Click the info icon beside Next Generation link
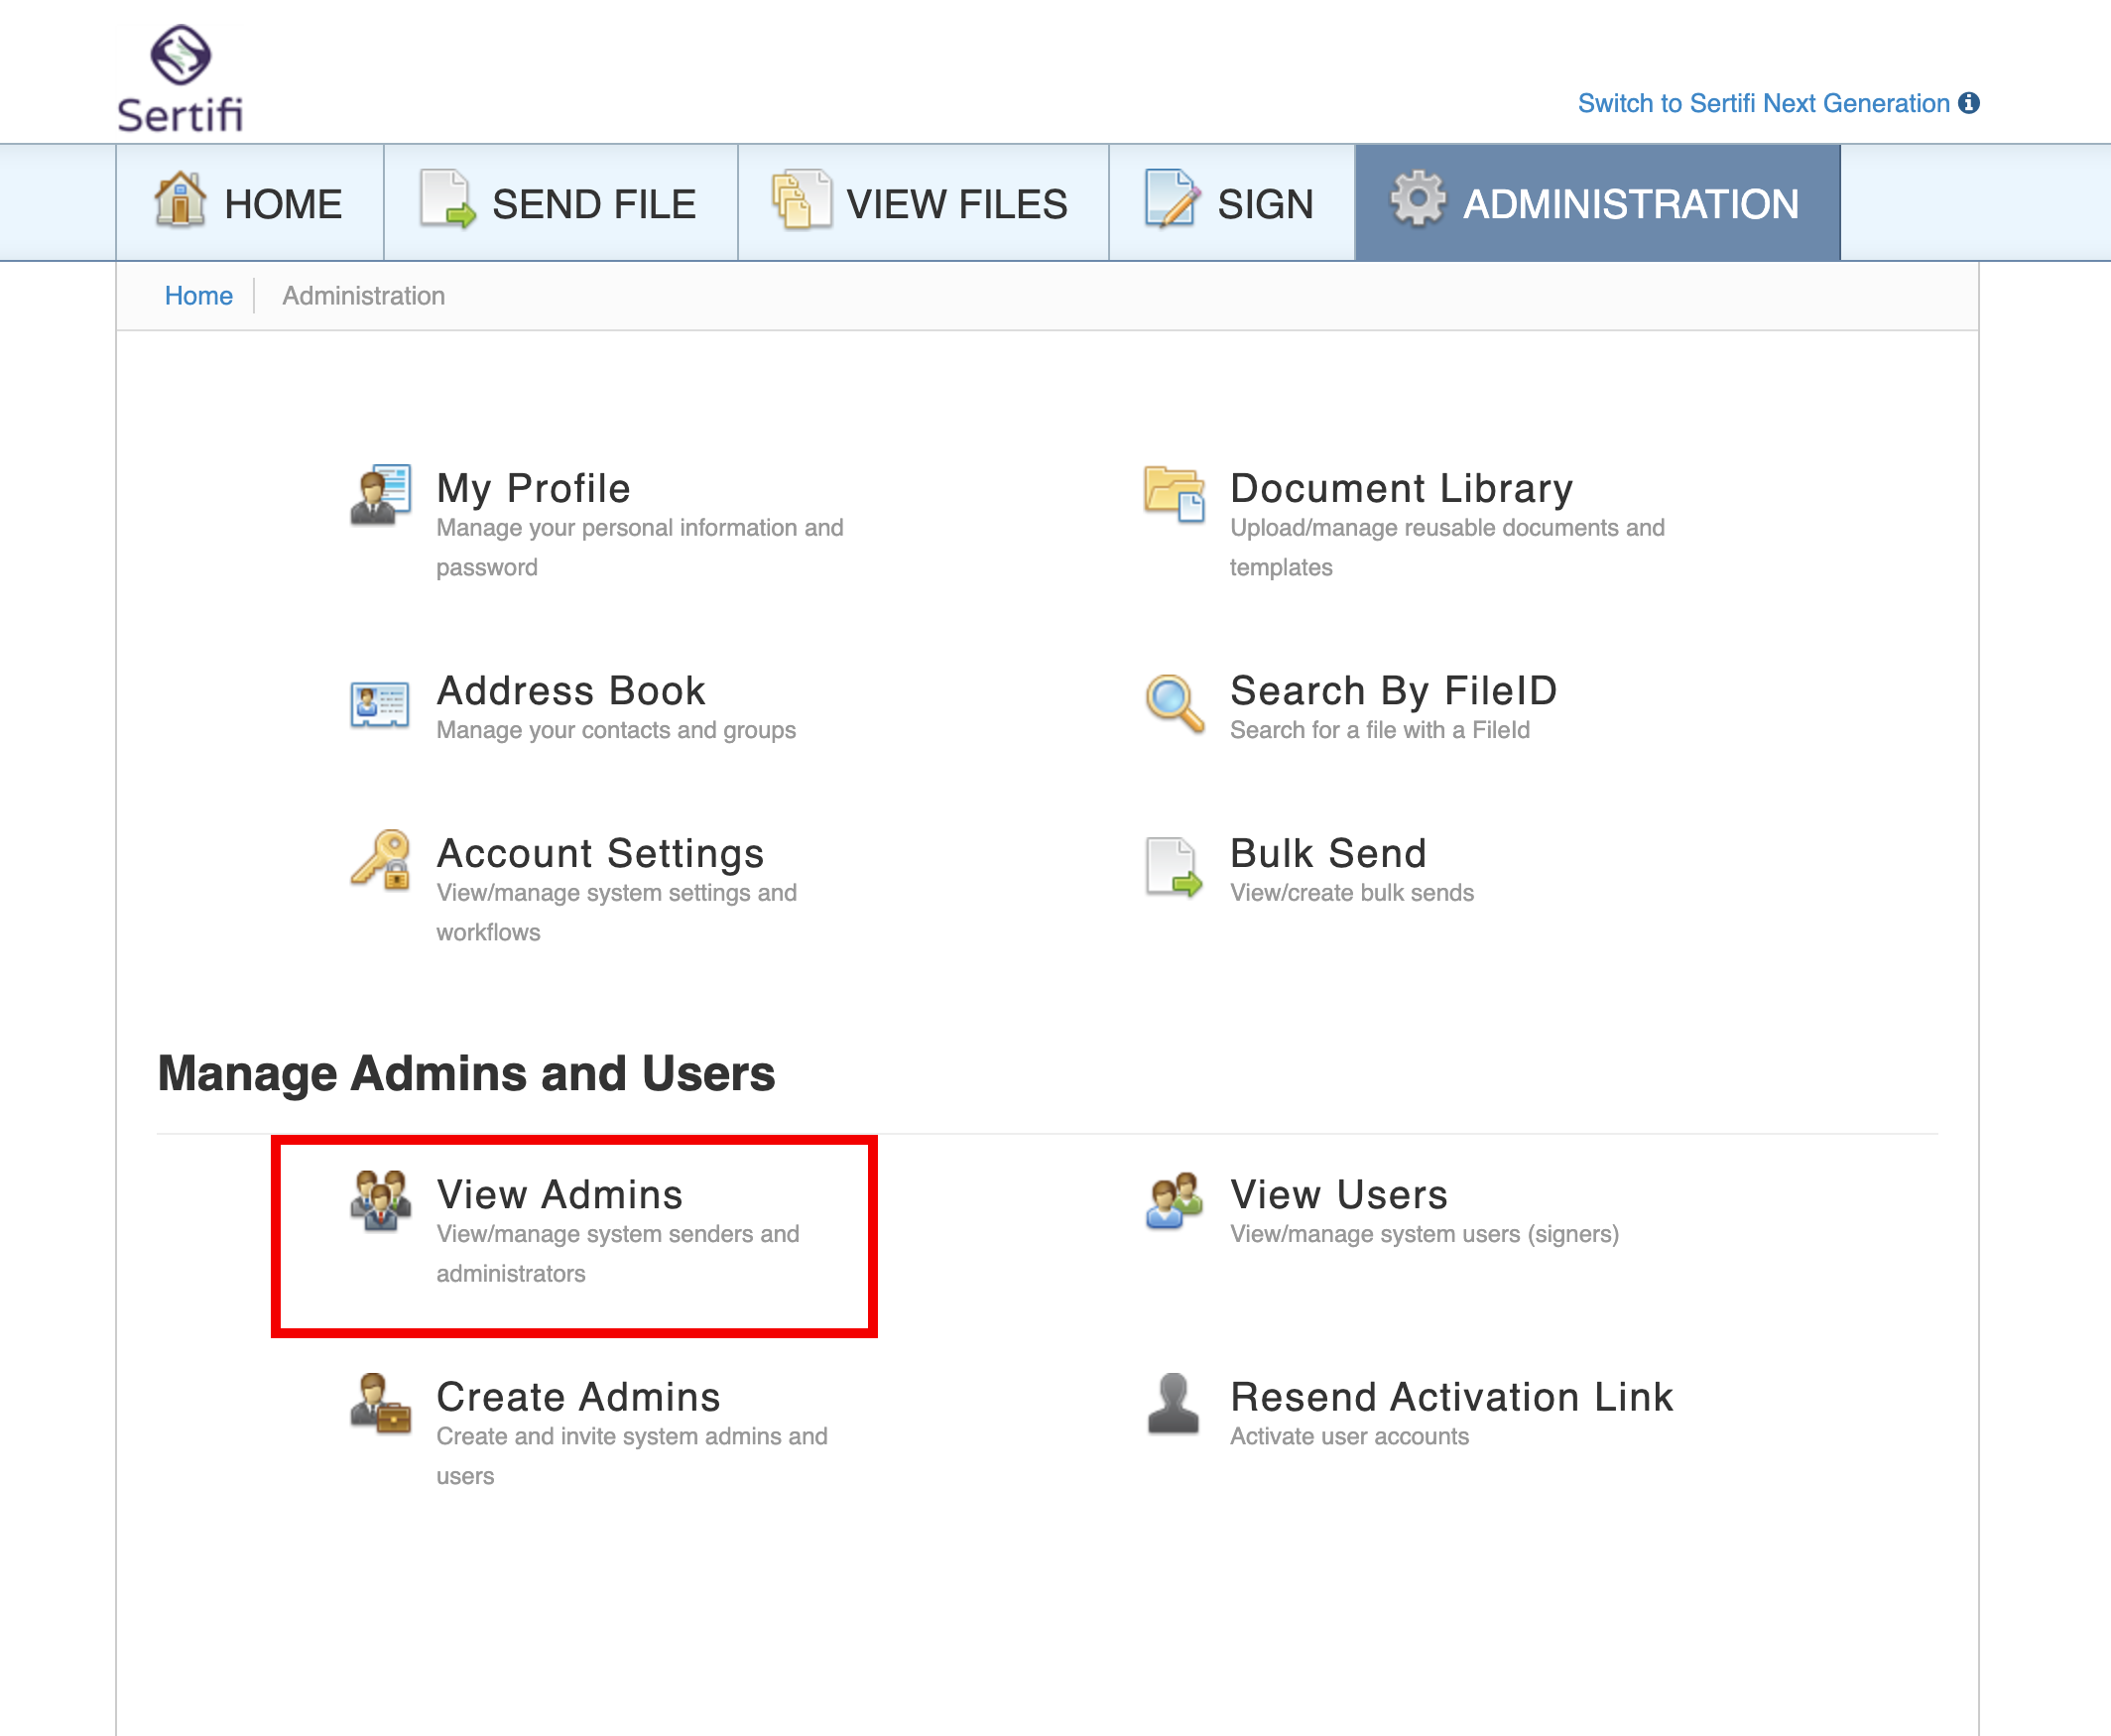This screenshot has height=1736, width=2111. pyautogui.click(x=1968, y=103)
